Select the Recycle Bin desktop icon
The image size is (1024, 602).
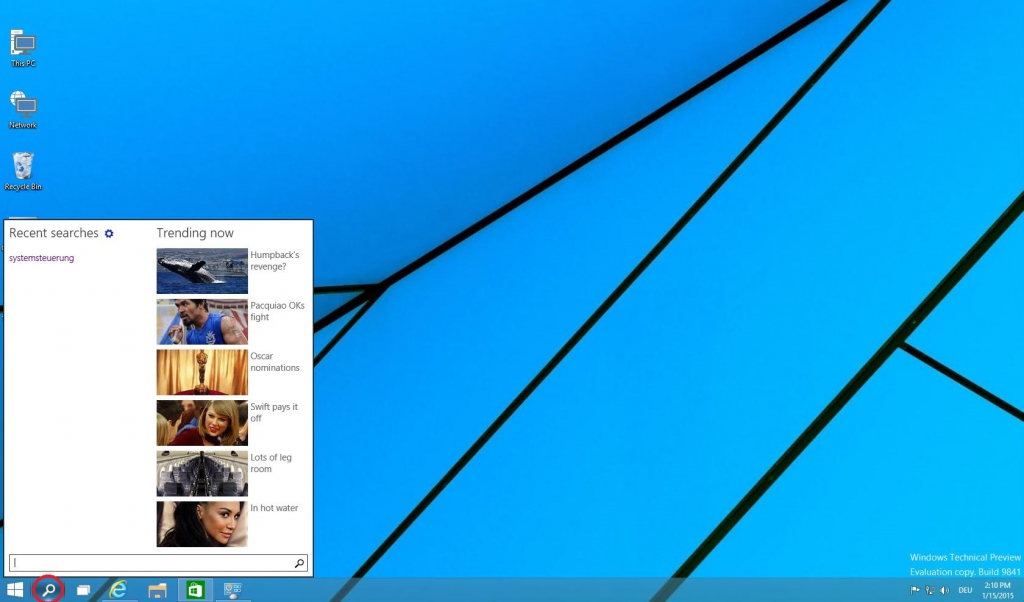(x=23, y=170)
